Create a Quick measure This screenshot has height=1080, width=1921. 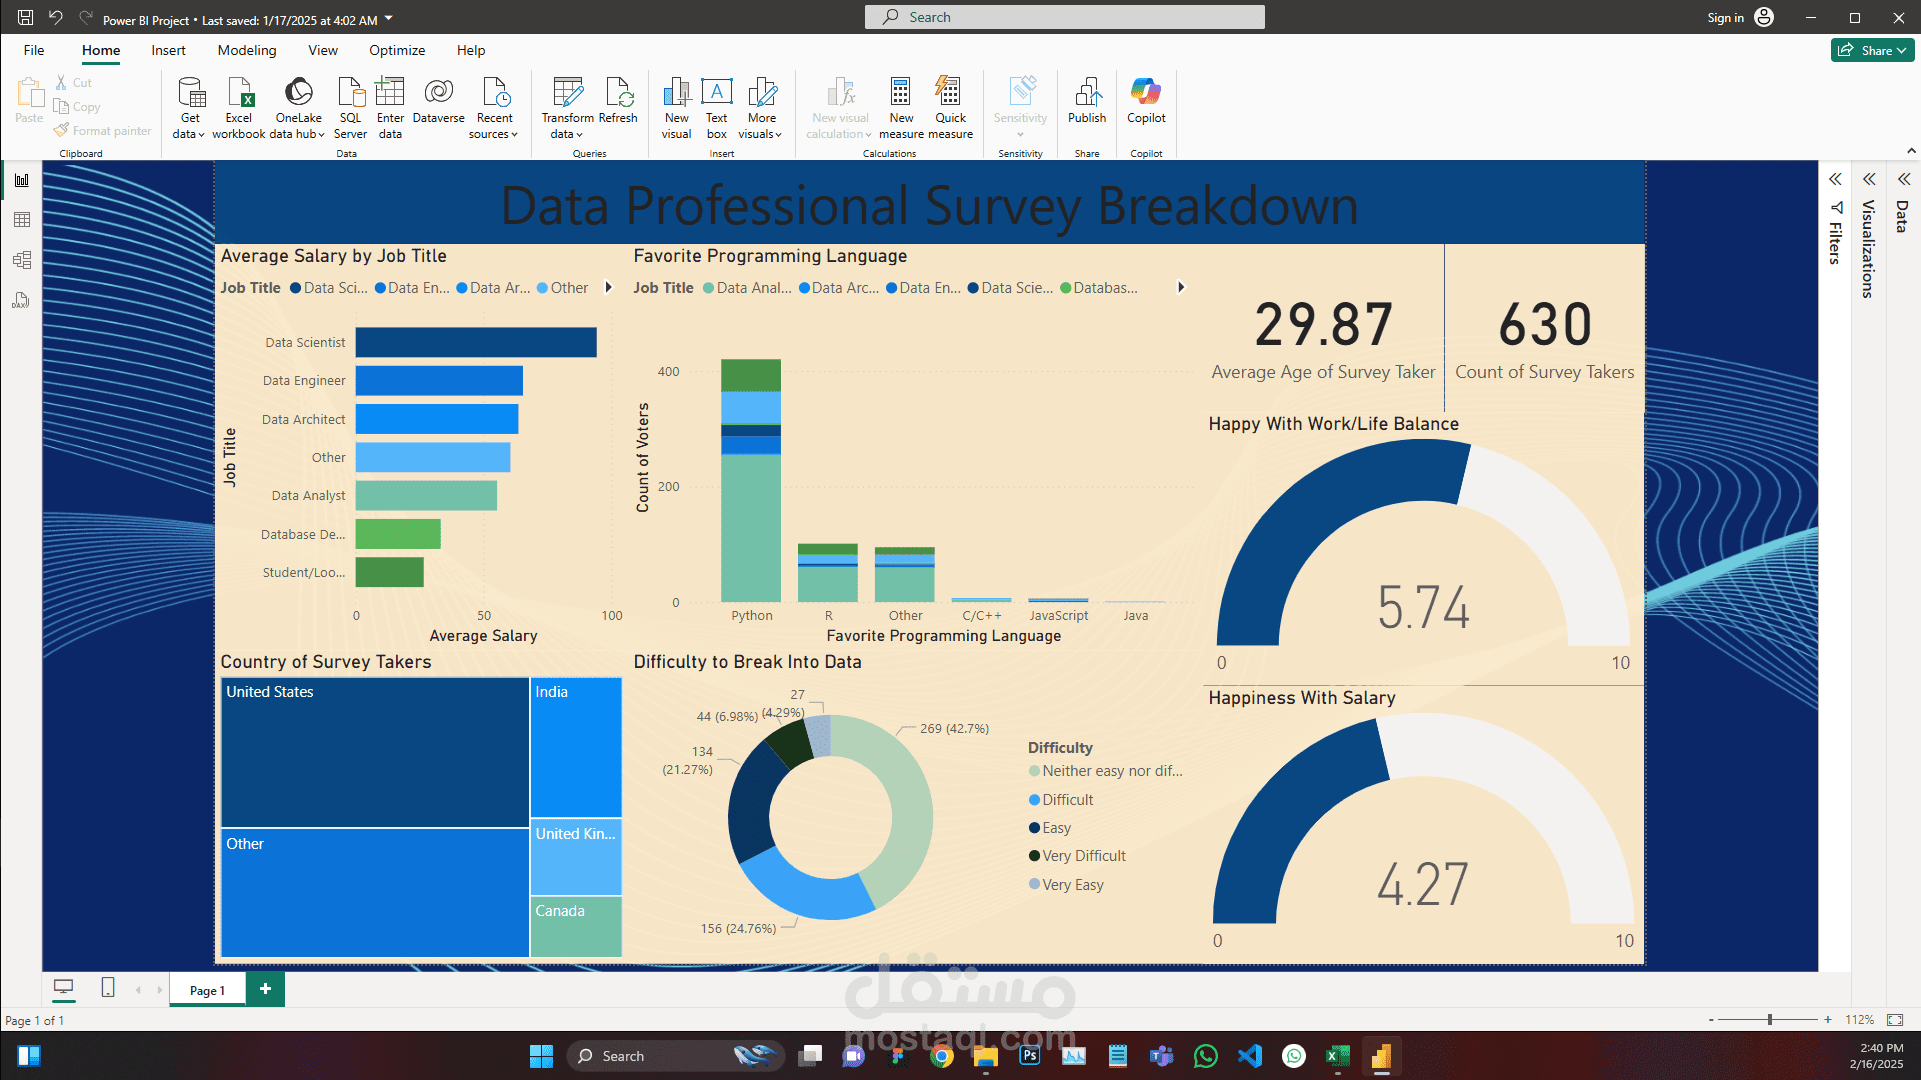tap(950, 108)
